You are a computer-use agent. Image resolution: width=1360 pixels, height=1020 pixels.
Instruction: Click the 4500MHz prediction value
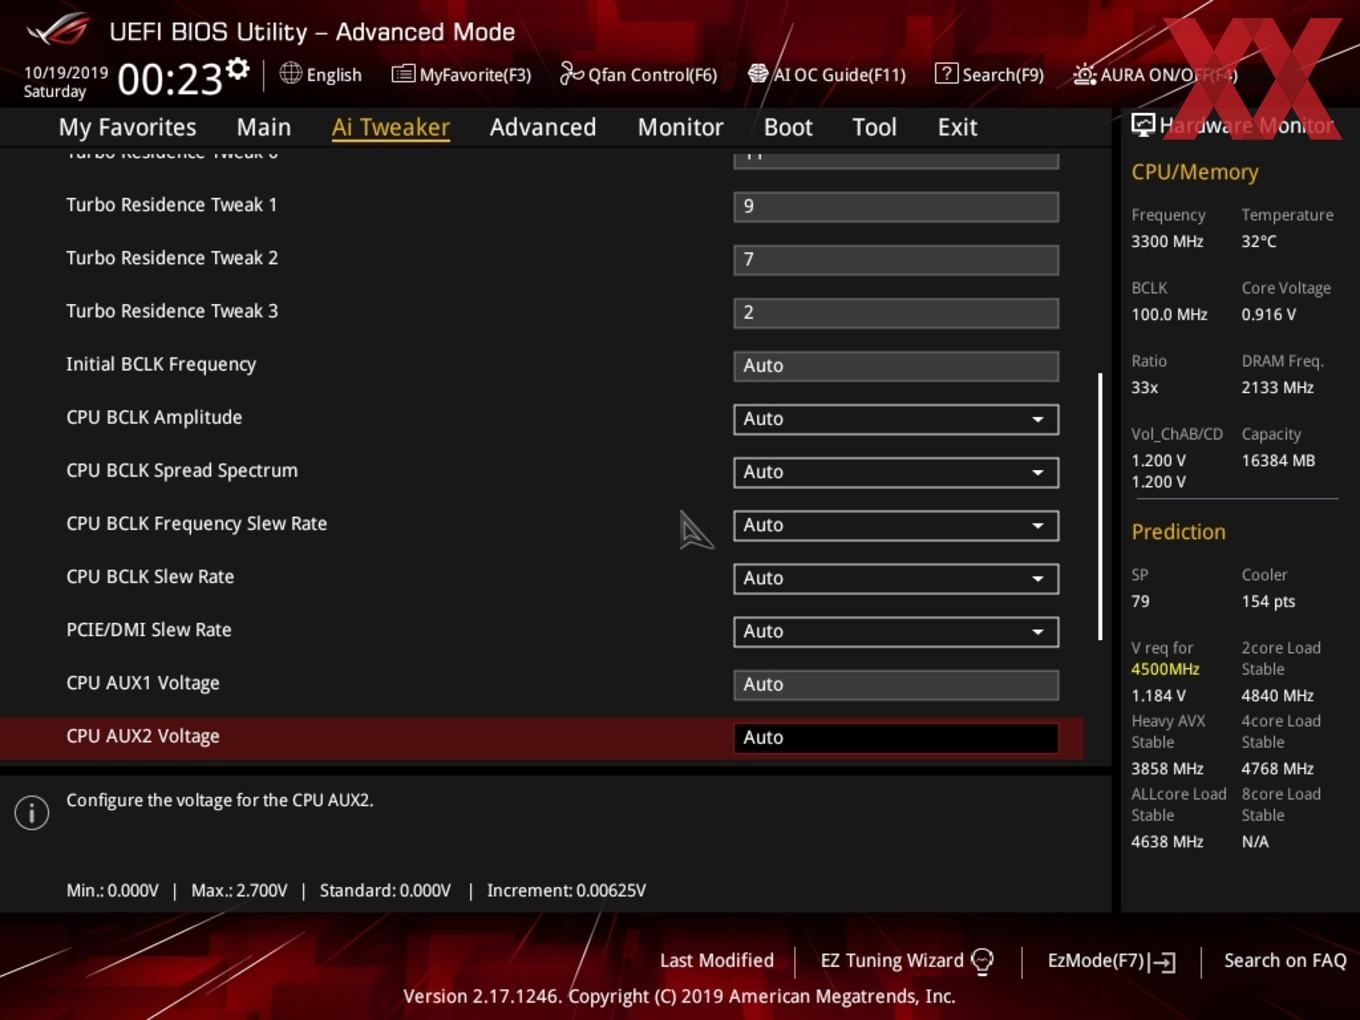(1165, 669)
